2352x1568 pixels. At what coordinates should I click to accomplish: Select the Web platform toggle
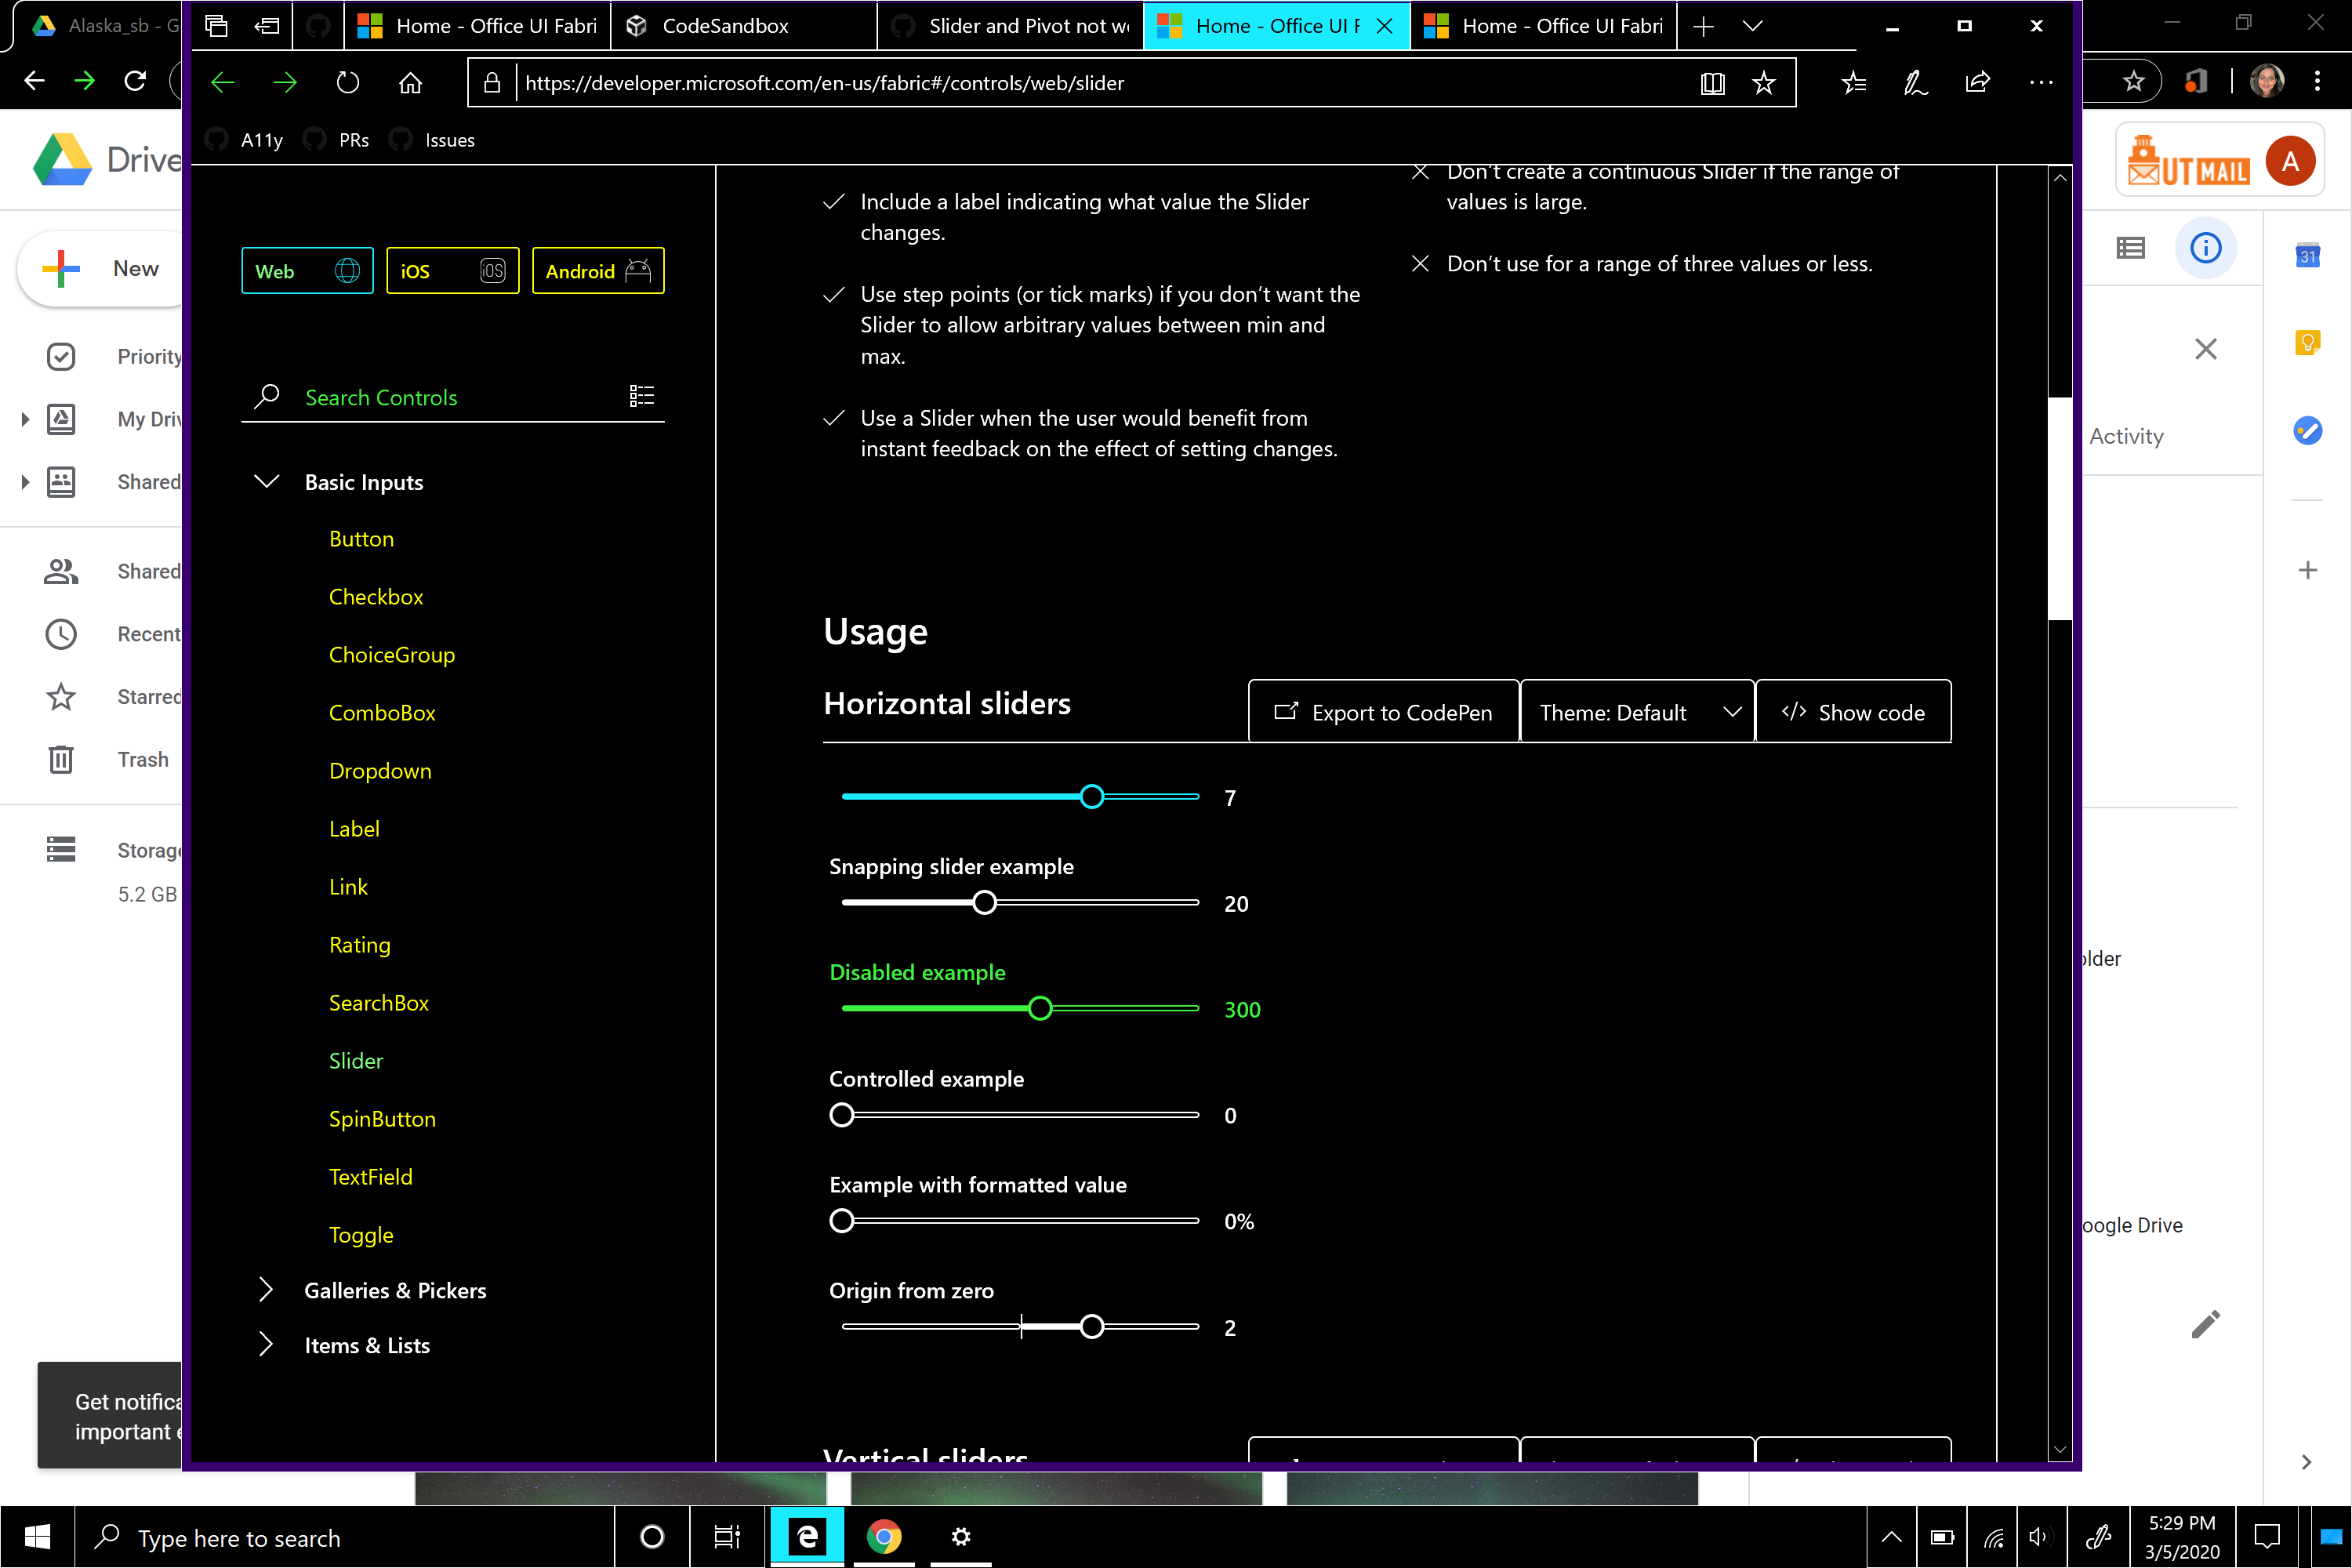[307, 270]
